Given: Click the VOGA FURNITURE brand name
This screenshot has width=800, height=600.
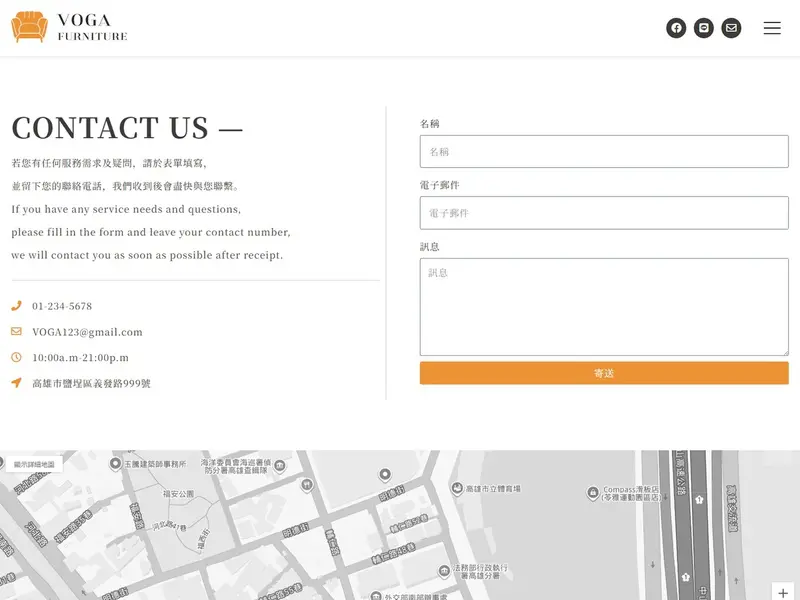Looking at the screenshot, I should click(x=92, y=27).
